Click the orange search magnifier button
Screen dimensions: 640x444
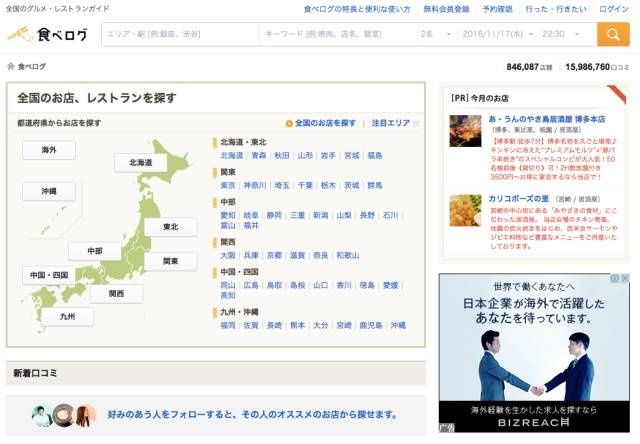pos(612,34)
